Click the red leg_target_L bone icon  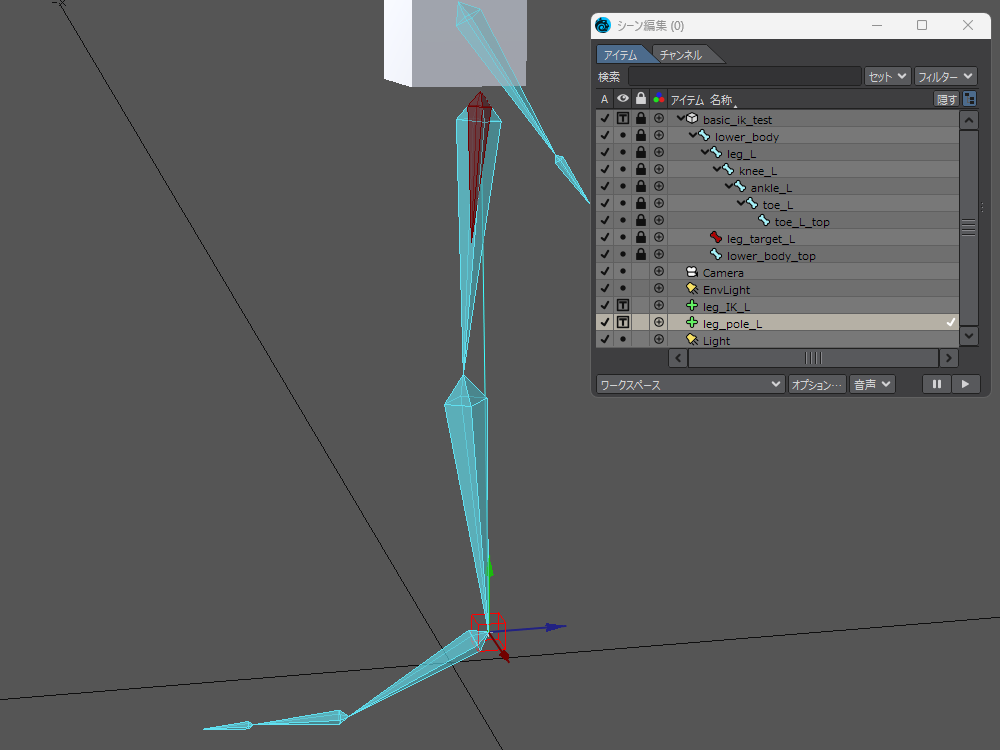[x=715, y=238]
